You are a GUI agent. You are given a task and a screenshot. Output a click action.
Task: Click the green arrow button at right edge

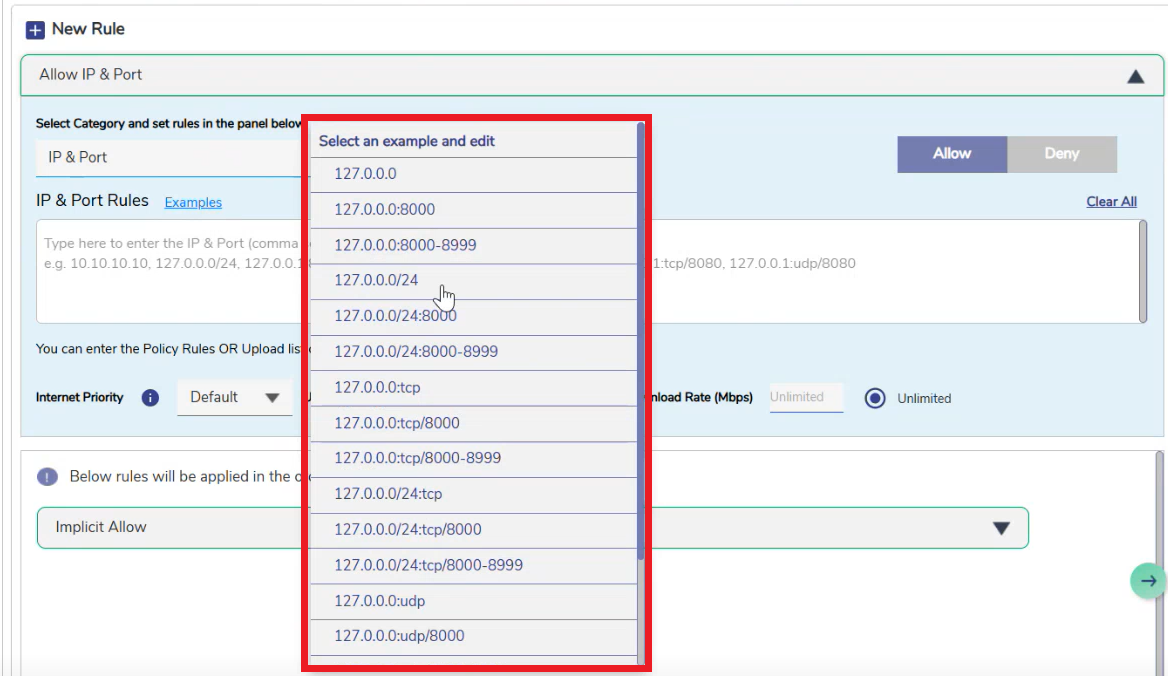pyautogui.click(x=1148, y=581)
